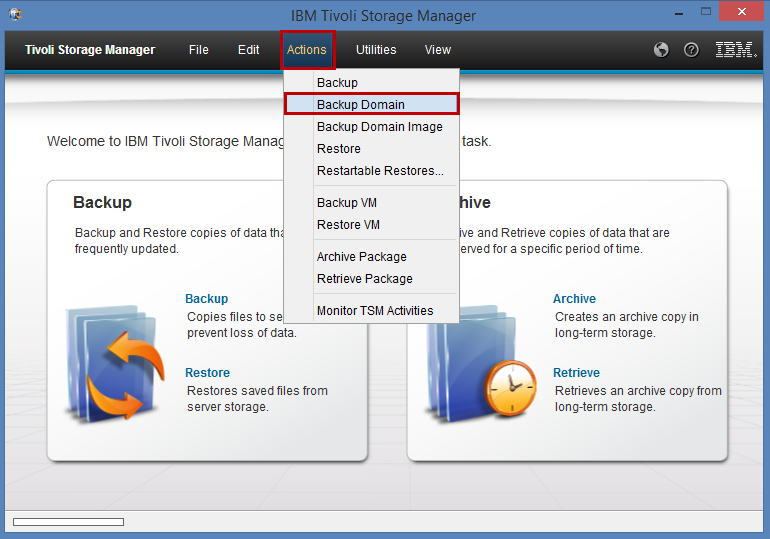Image resolution: width=770 pixels, height=539 pixels.
Task: Choose Backup VM from the menu
Action: pos(372,203)
